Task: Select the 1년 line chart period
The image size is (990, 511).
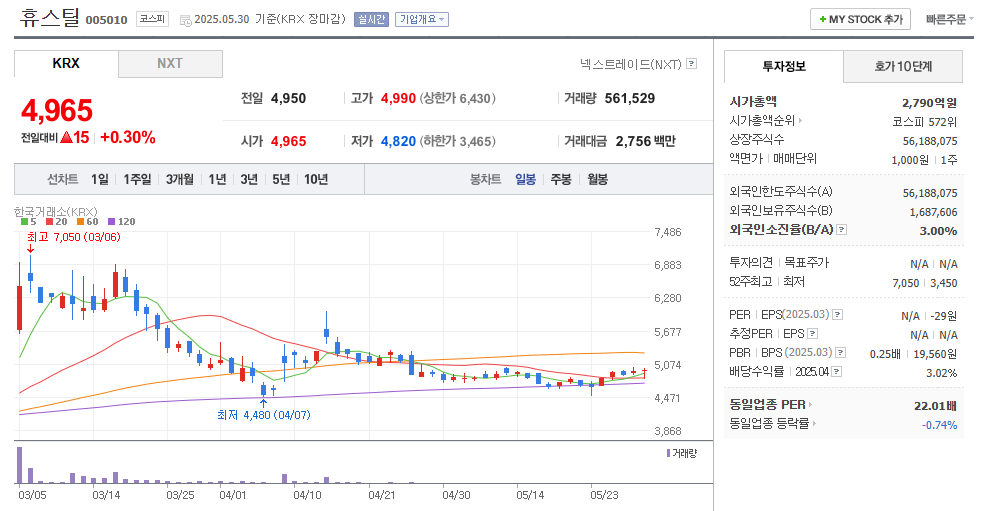Action: click(217, 179)
